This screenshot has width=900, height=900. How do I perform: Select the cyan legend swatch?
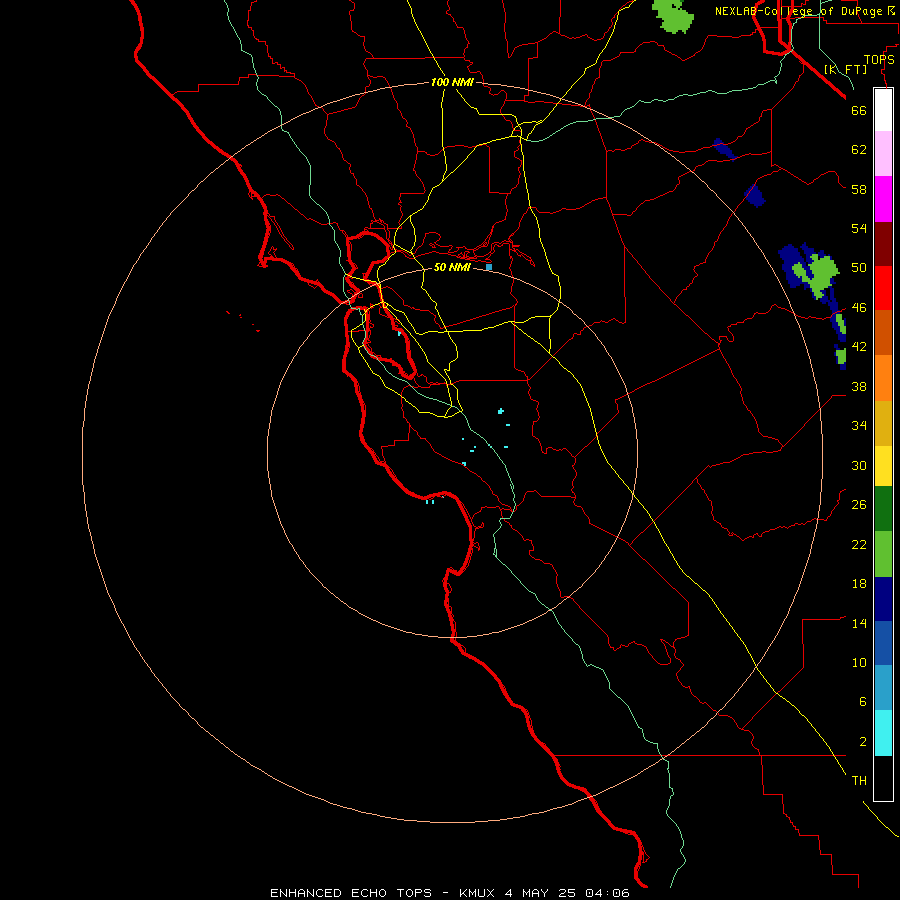pos(883,733)
